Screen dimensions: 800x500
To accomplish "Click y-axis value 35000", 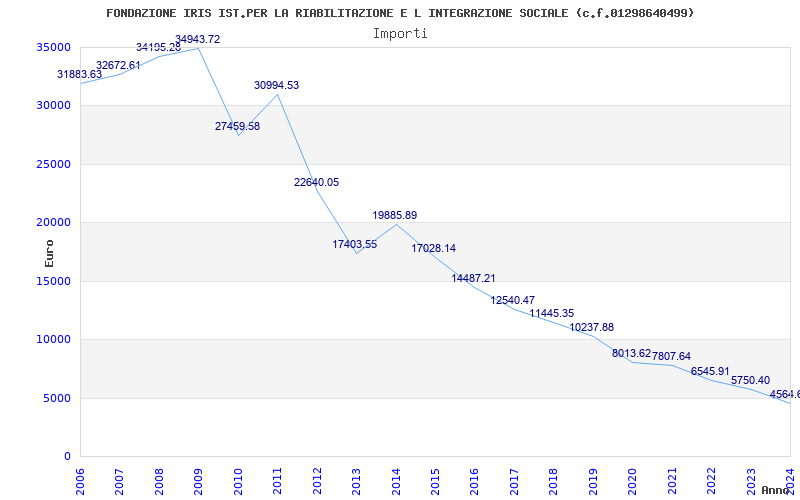I will tap(54, 47).
